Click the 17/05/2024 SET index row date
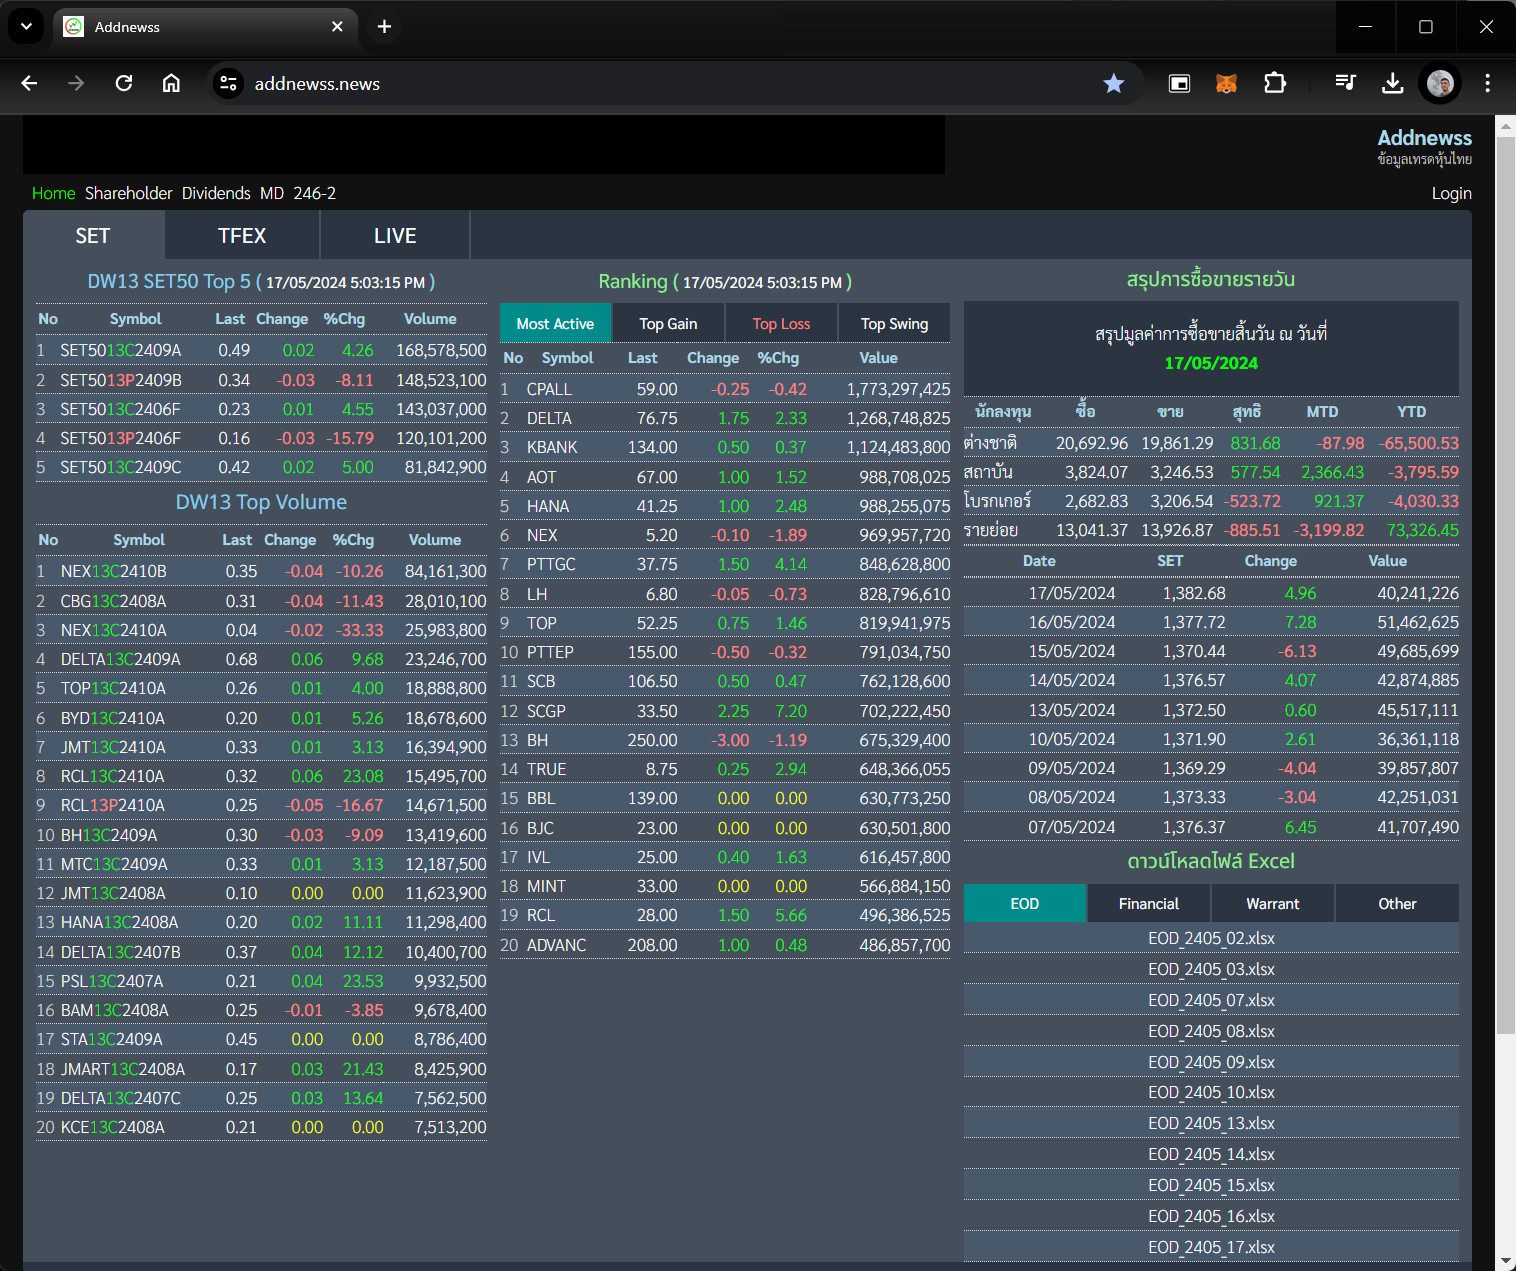This screenshot has height=1271, width=1516. point(1071,593)
